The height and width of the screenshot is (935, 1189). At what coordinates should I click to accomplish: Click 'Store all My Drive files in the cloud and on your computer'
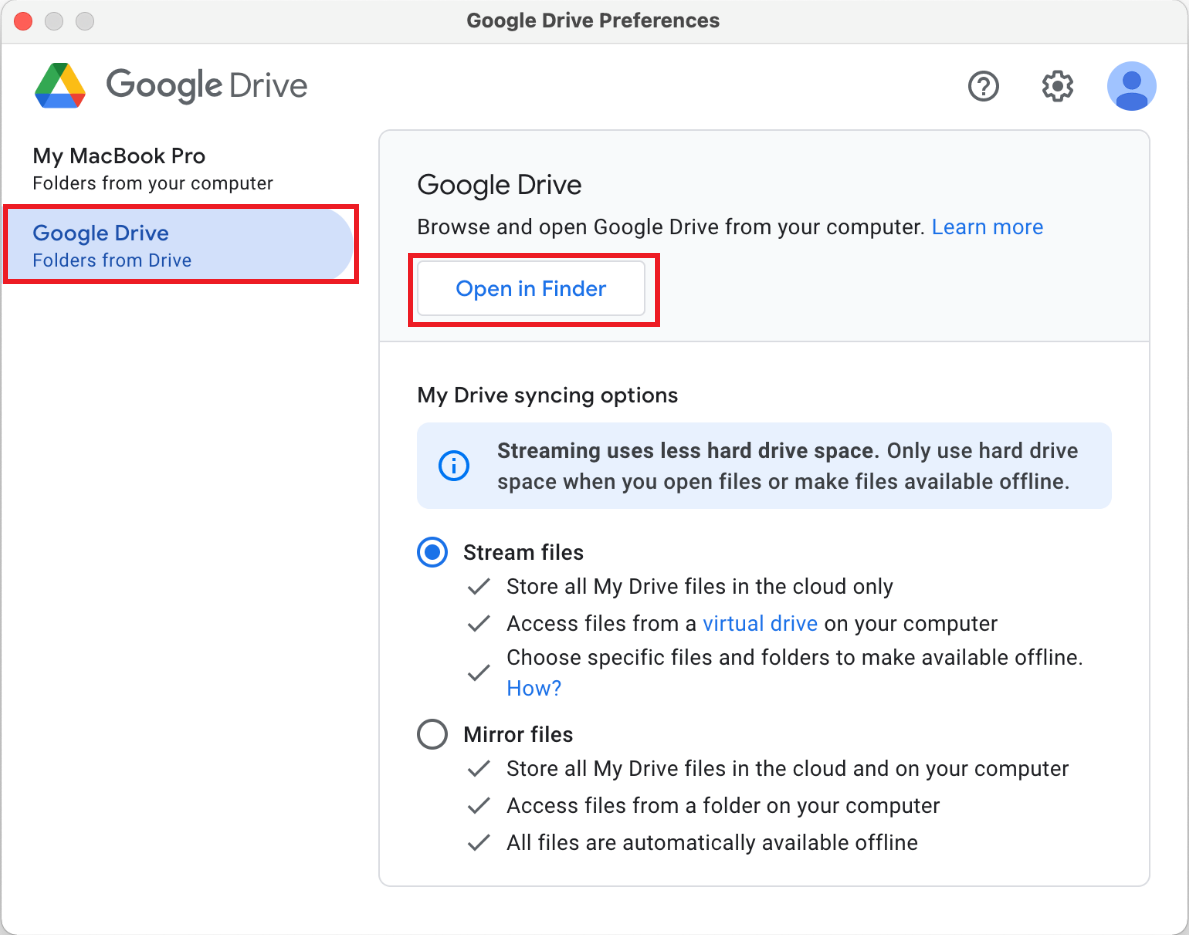tap(788, 768)
